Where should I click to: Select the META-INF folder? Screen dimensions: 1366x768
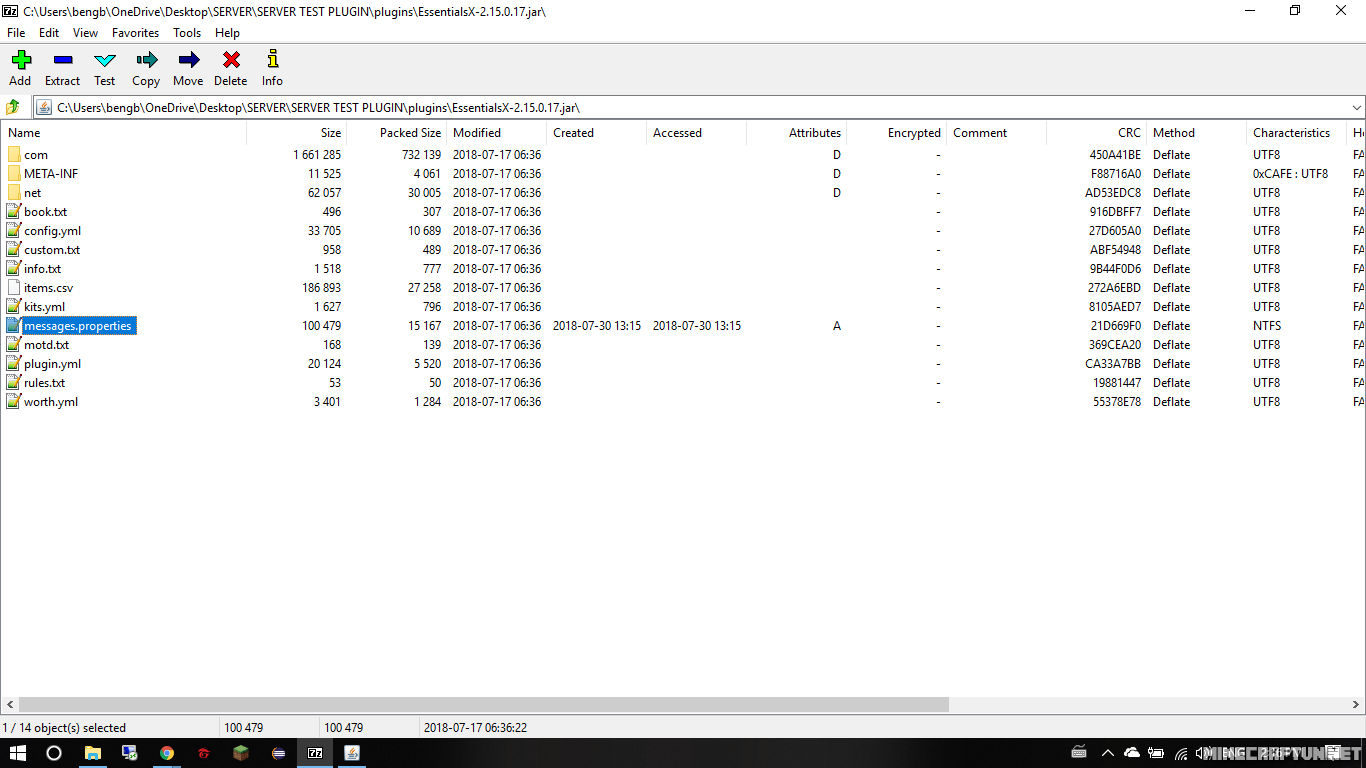pos(51,174)
